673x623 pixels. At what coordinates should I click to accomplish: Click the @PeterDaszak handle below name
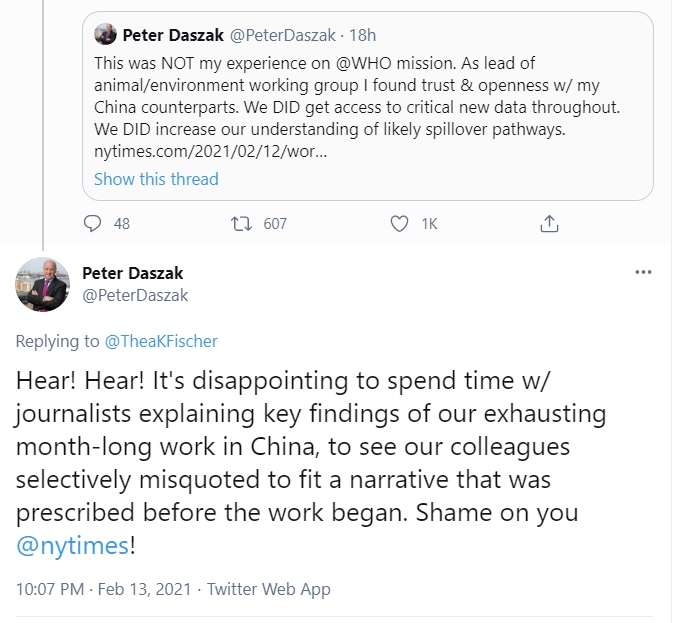tap(134, 295)
